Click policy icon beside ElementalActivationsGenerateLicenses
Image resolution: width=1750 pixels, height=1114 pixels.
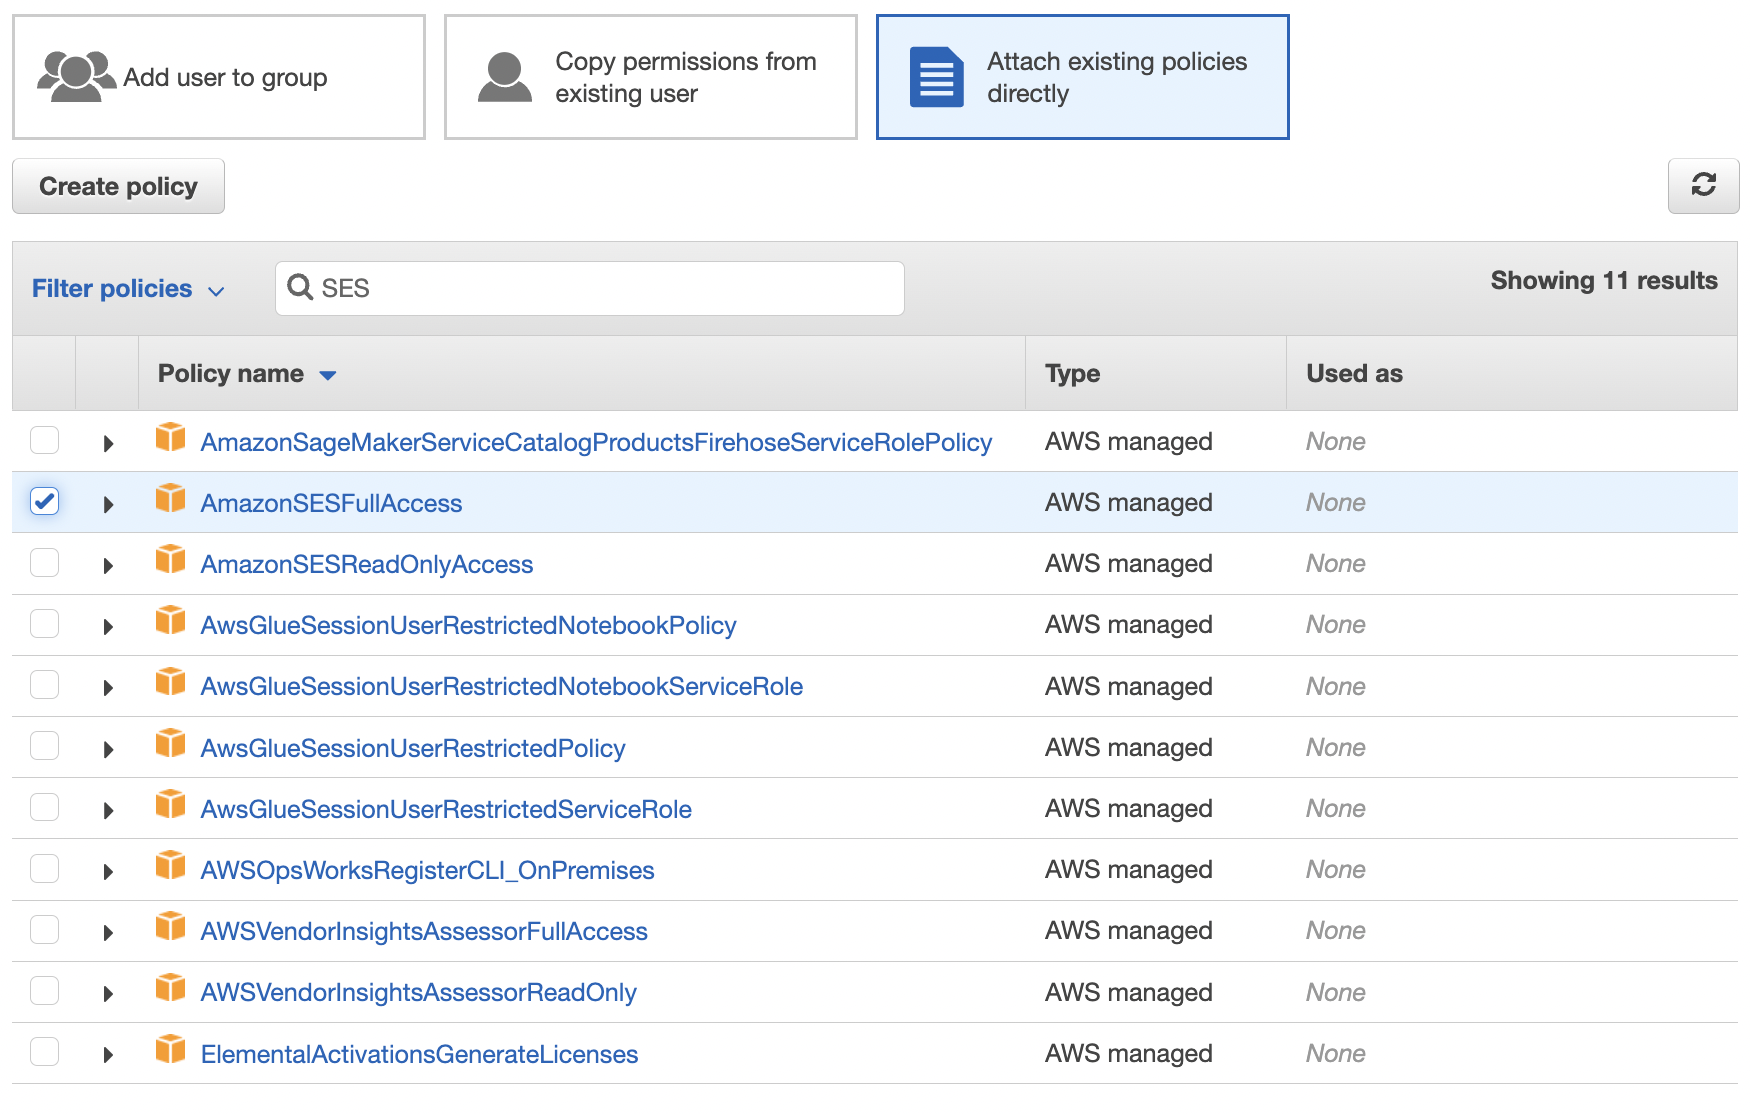[171, 1049]
